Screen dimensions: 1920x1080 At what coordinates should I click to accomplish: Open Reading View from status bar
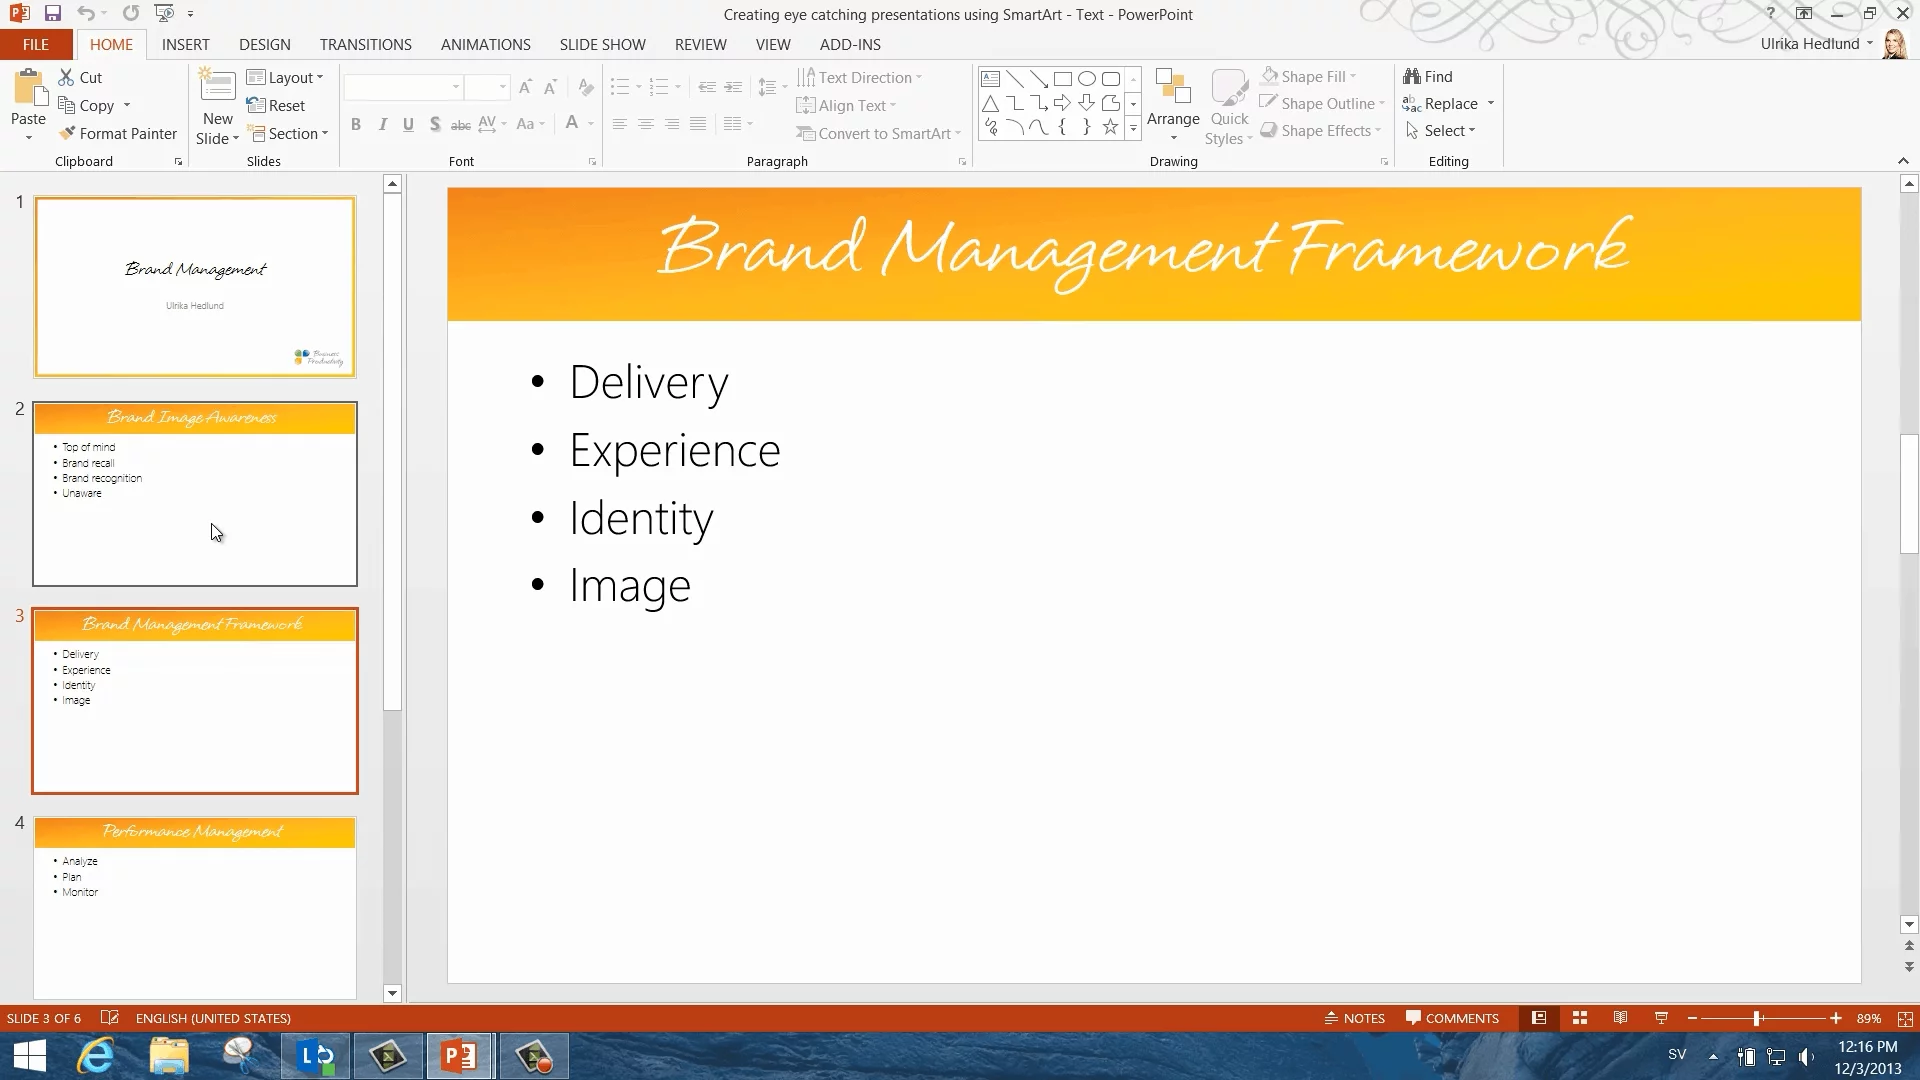coord(1620,1018)
